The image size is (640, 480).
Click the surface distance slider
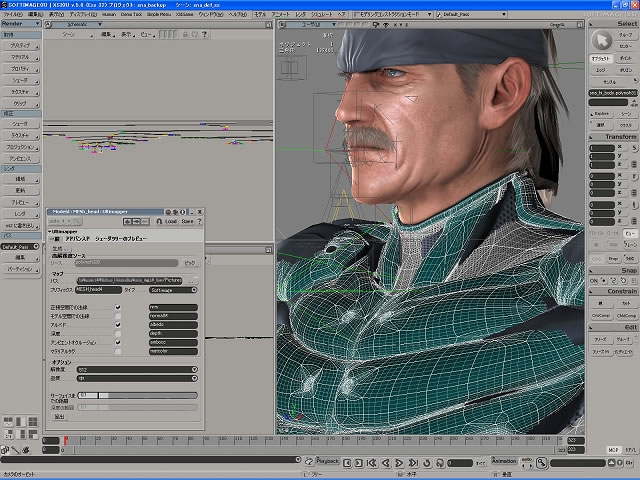pyautogui.click(x=137, y=396)
